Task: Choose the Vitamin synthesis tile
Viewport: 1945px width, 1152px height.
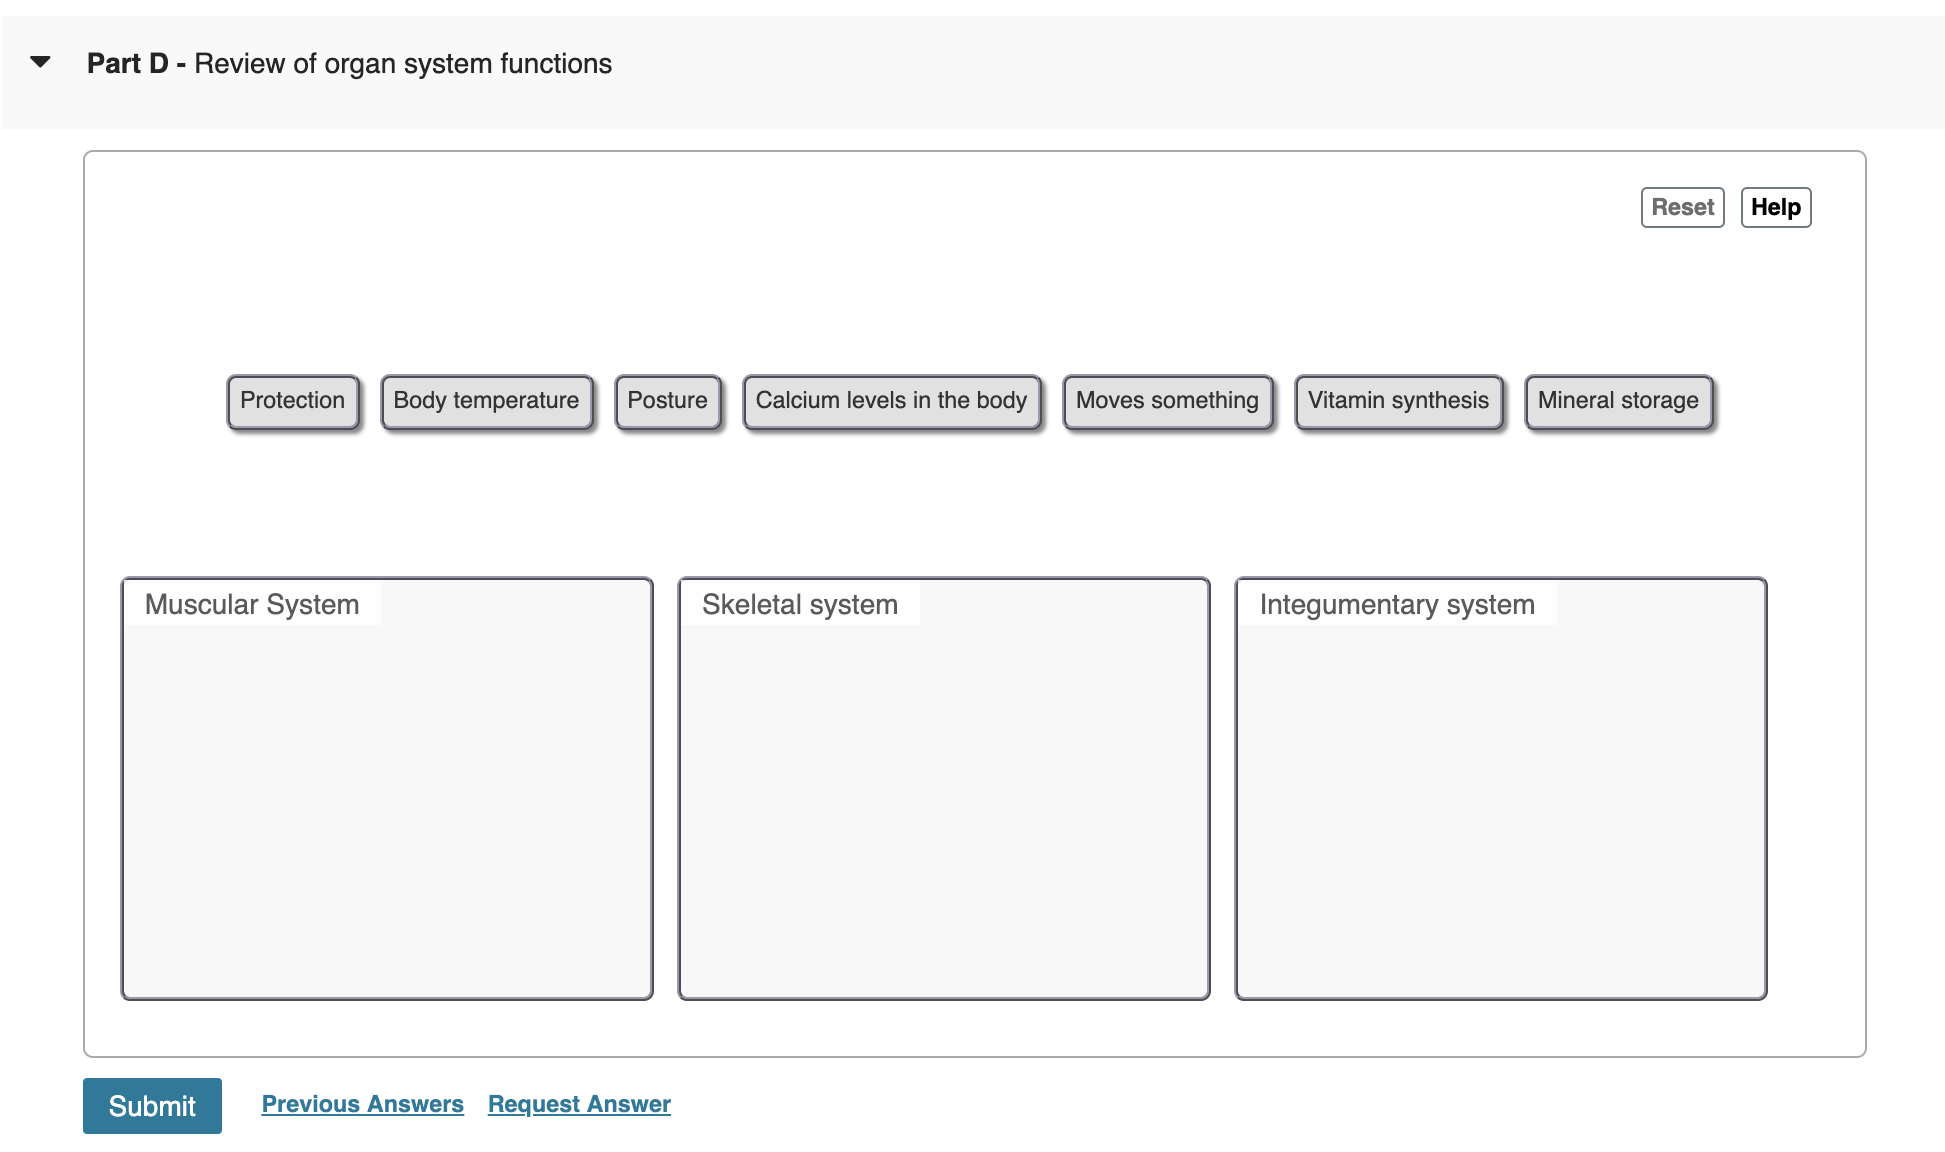Action: click(x=1398, y=401)
